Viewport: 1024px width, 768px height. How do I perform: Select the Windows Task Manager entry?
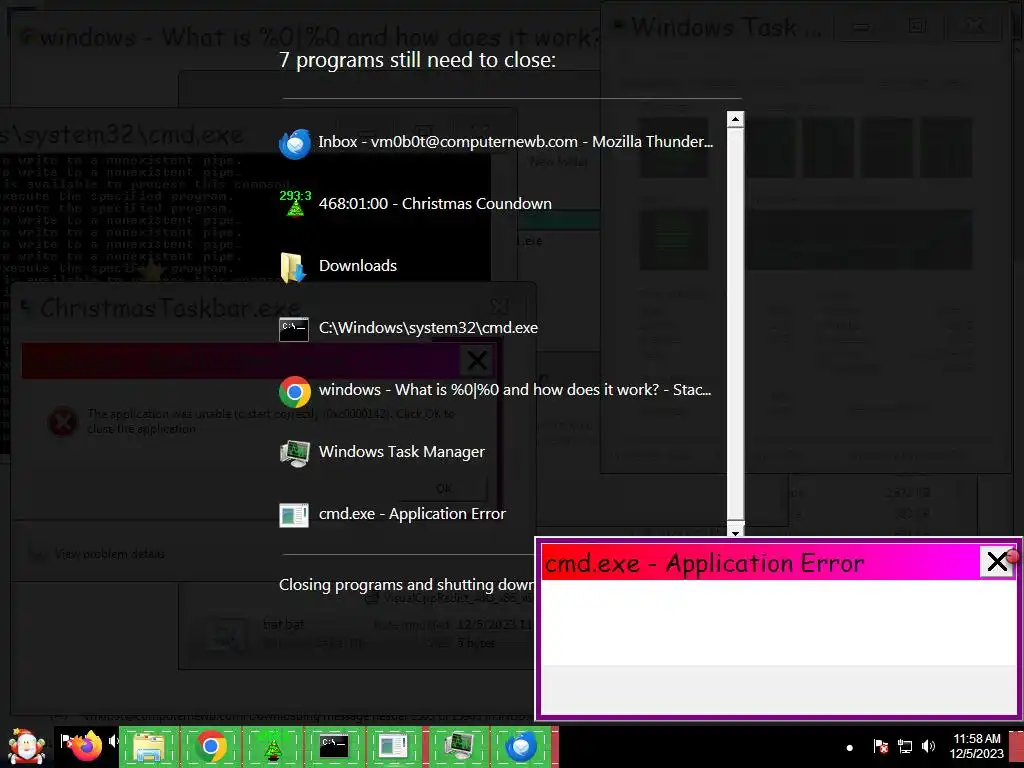[382, 452]
